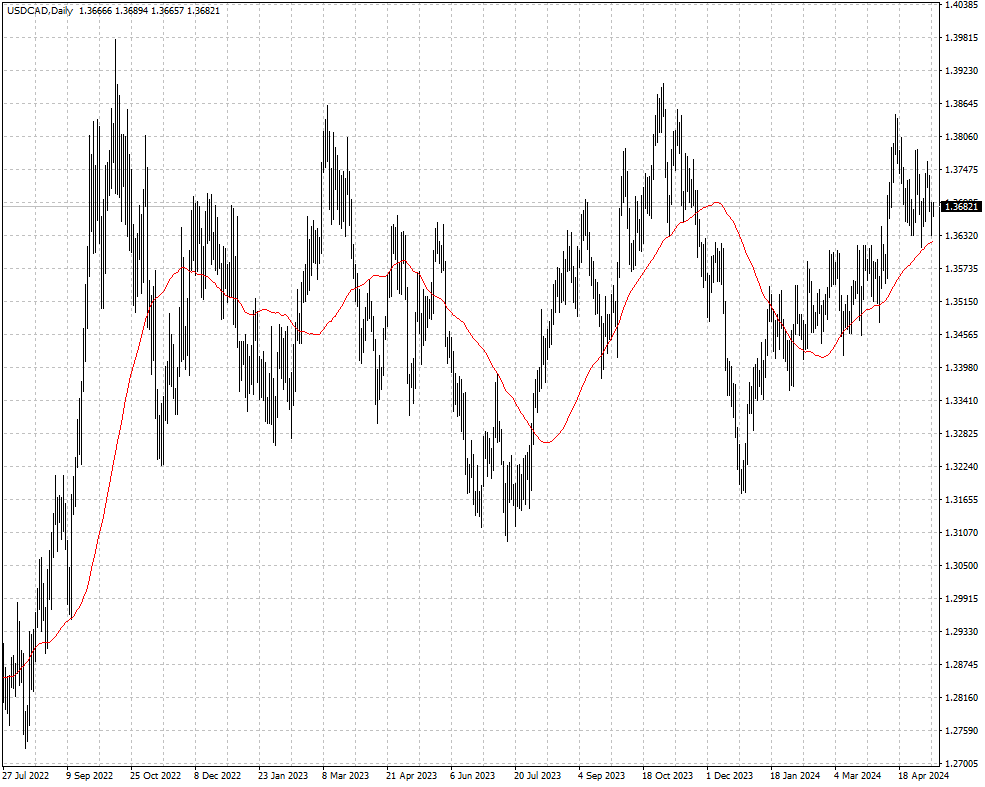
Task: Click the 21 Apr 2023 date label
Action: 411,776
